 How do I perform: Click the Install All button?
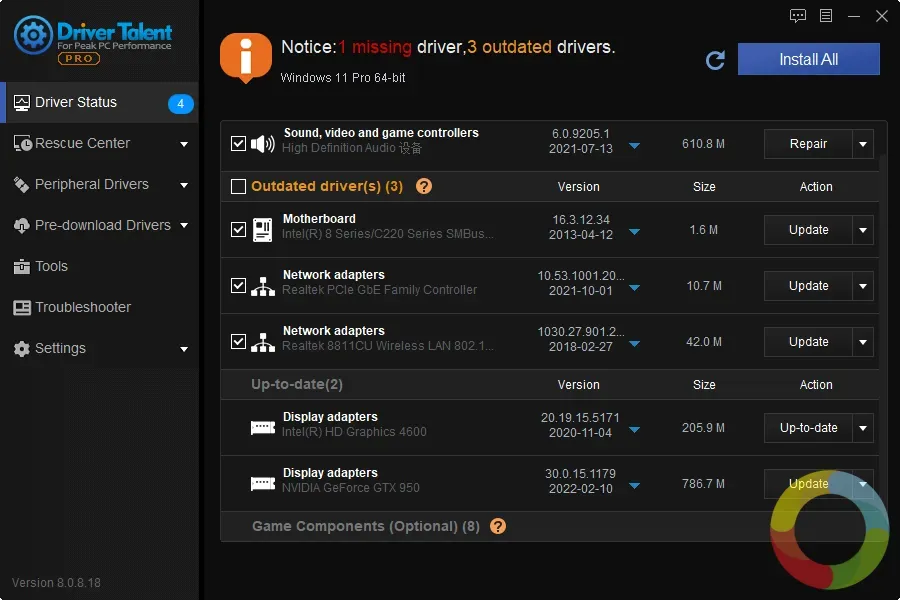pos(808,59)
